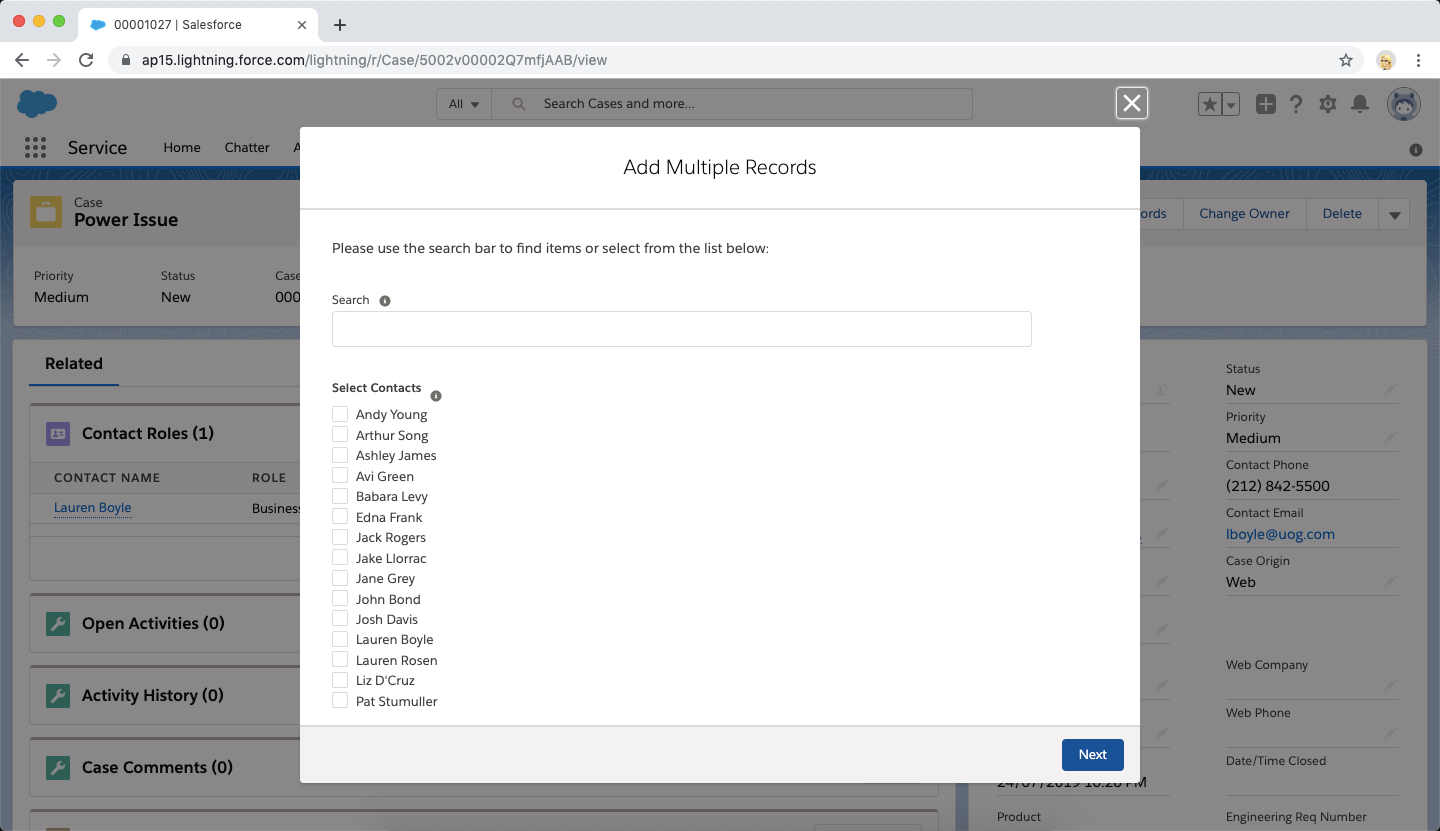This screenshot has width=1440, height=831.
Task: Open the user profile avatar
Action: click(1403, 103)
